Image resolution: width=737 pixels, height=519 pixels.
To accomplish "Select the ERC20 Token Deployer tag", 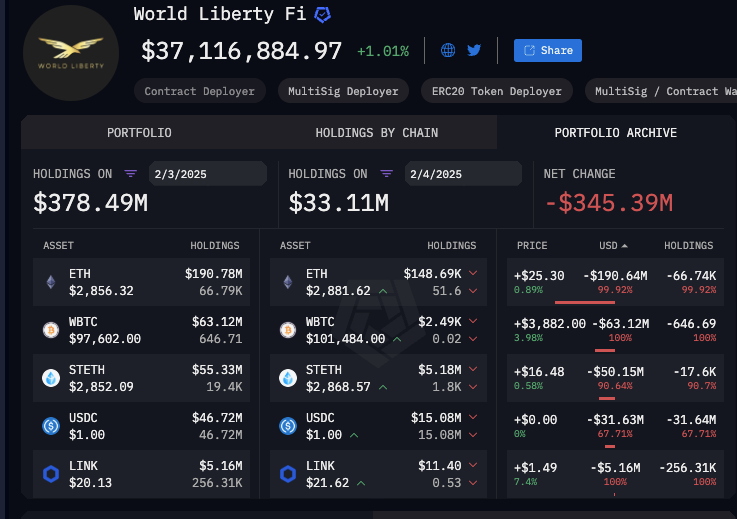I will tap(497, 91).
